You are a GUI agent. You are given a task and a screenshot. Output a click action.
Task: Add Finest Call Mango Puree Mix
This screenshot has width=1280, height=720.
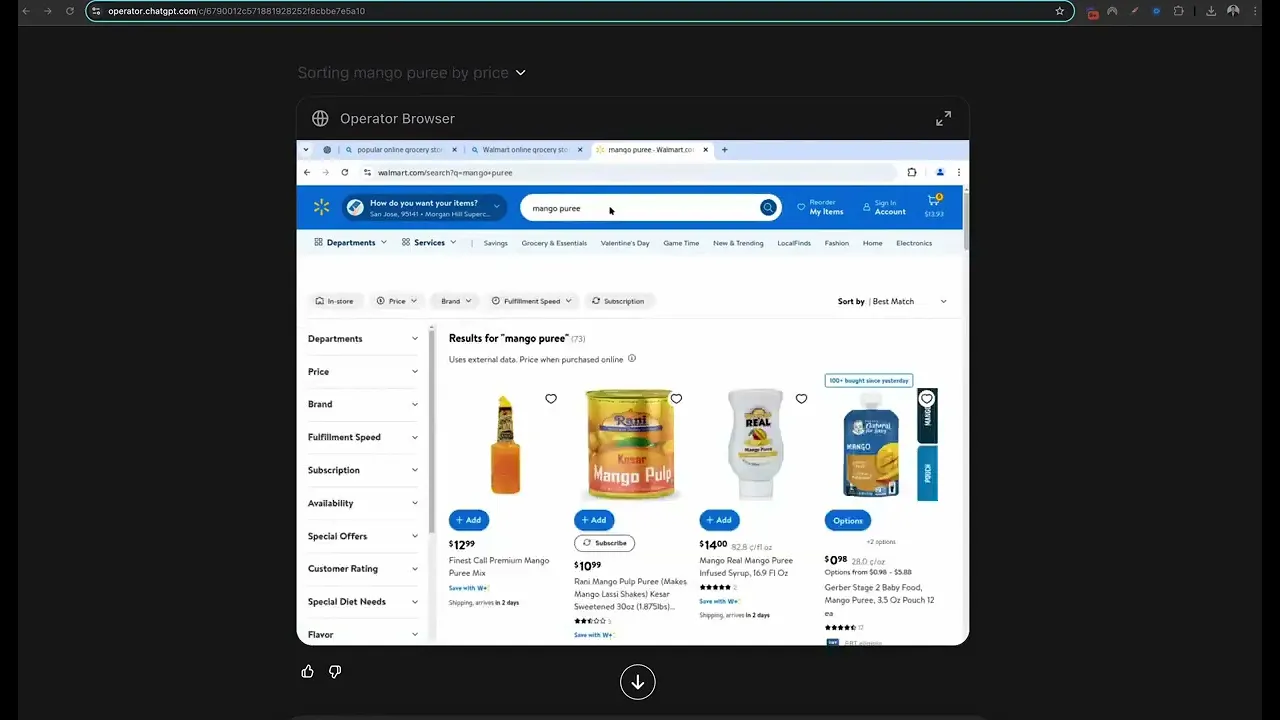point(469,520)
